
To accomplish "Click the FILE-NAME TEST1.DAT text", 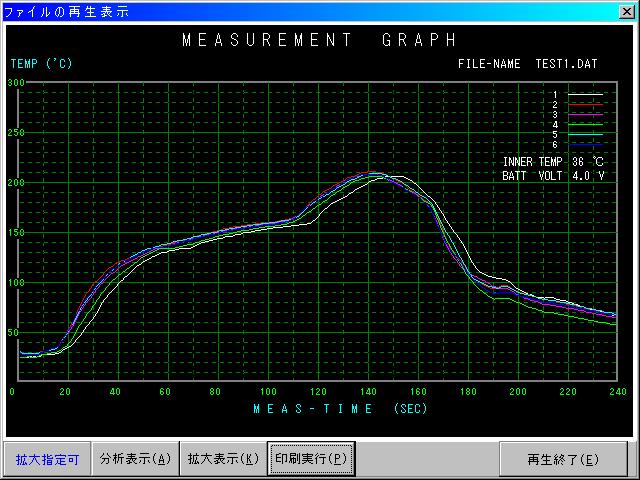I will pos(527,64).
